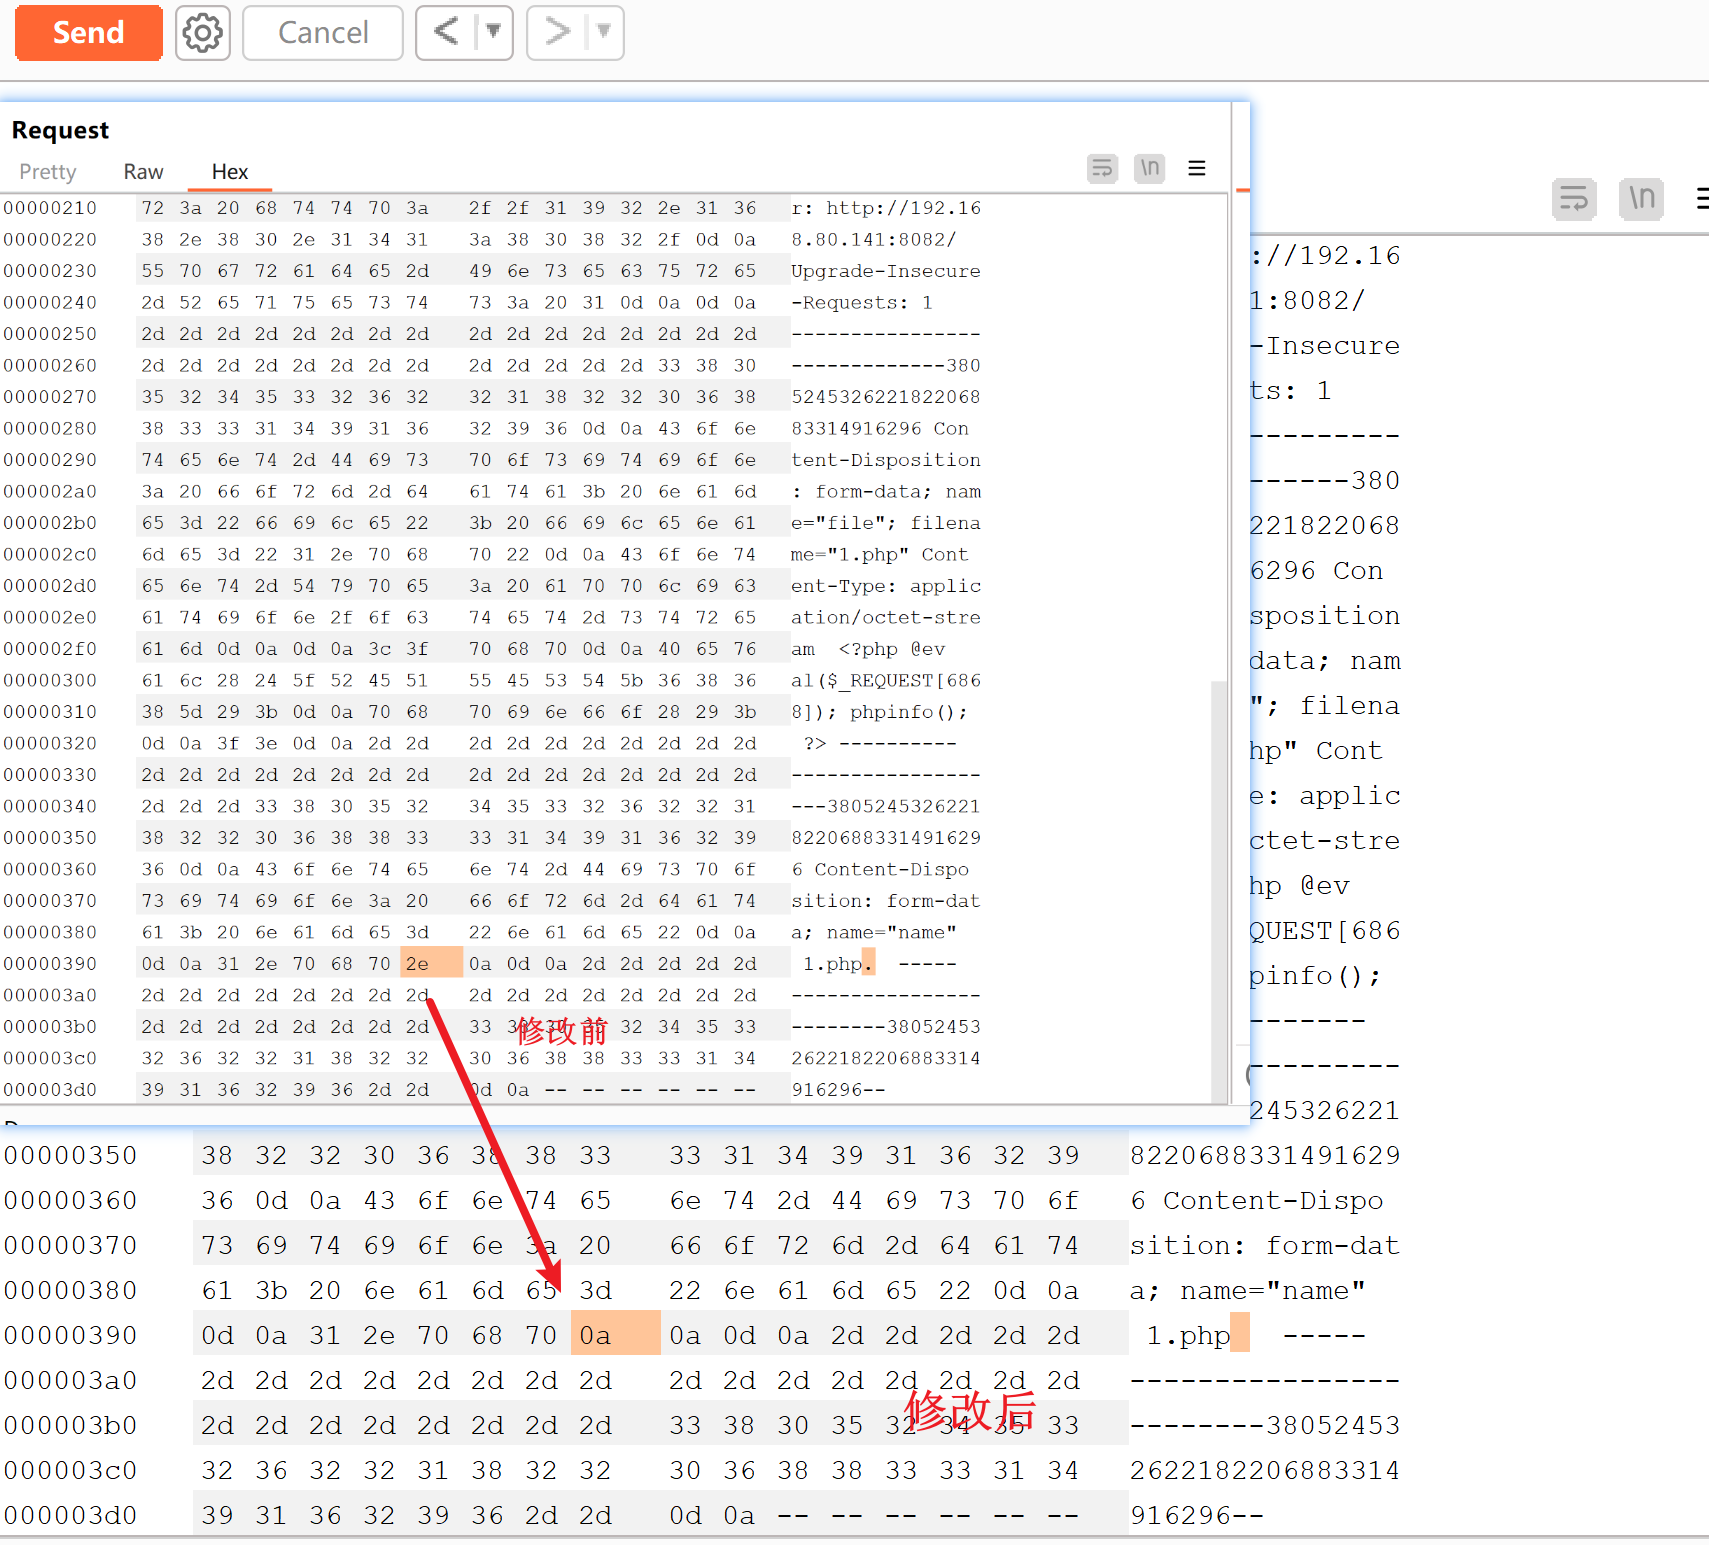Select offset 00000350 in lower enlarged view
Screen dimensions: 1709x1545
click(70, 1156)
